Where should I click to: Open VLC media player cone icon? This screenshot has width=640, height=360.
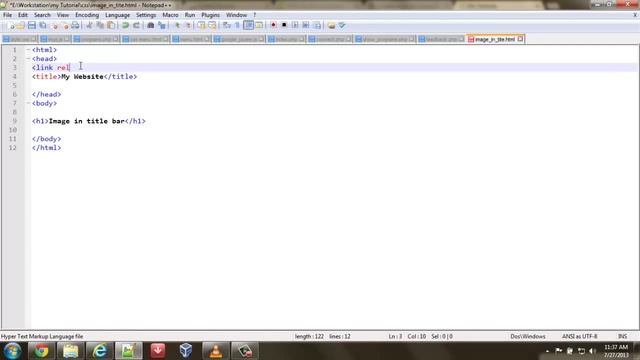pyautogui.click(x=216, y=351)
